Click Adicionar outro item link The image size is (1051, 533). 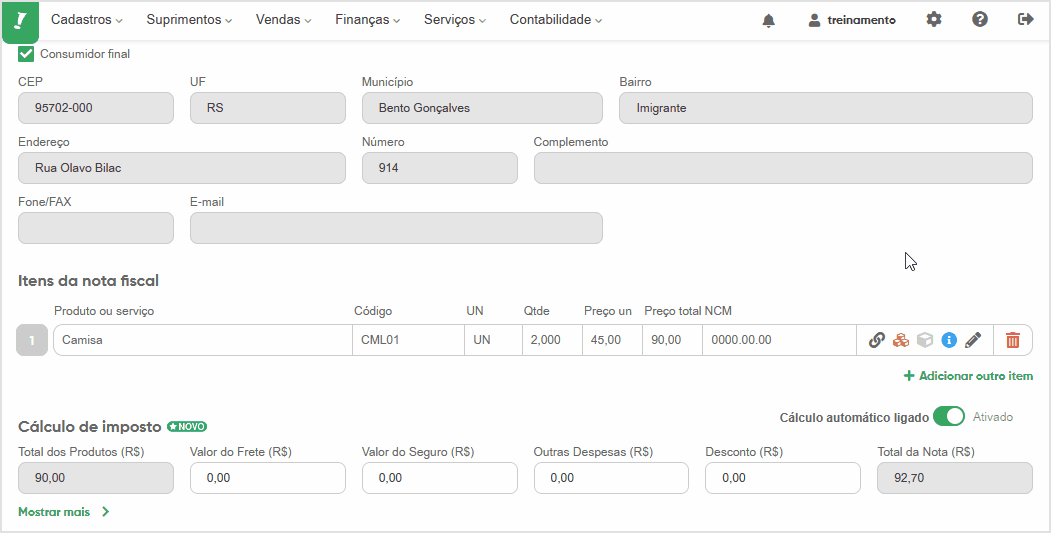pos(969,375)
